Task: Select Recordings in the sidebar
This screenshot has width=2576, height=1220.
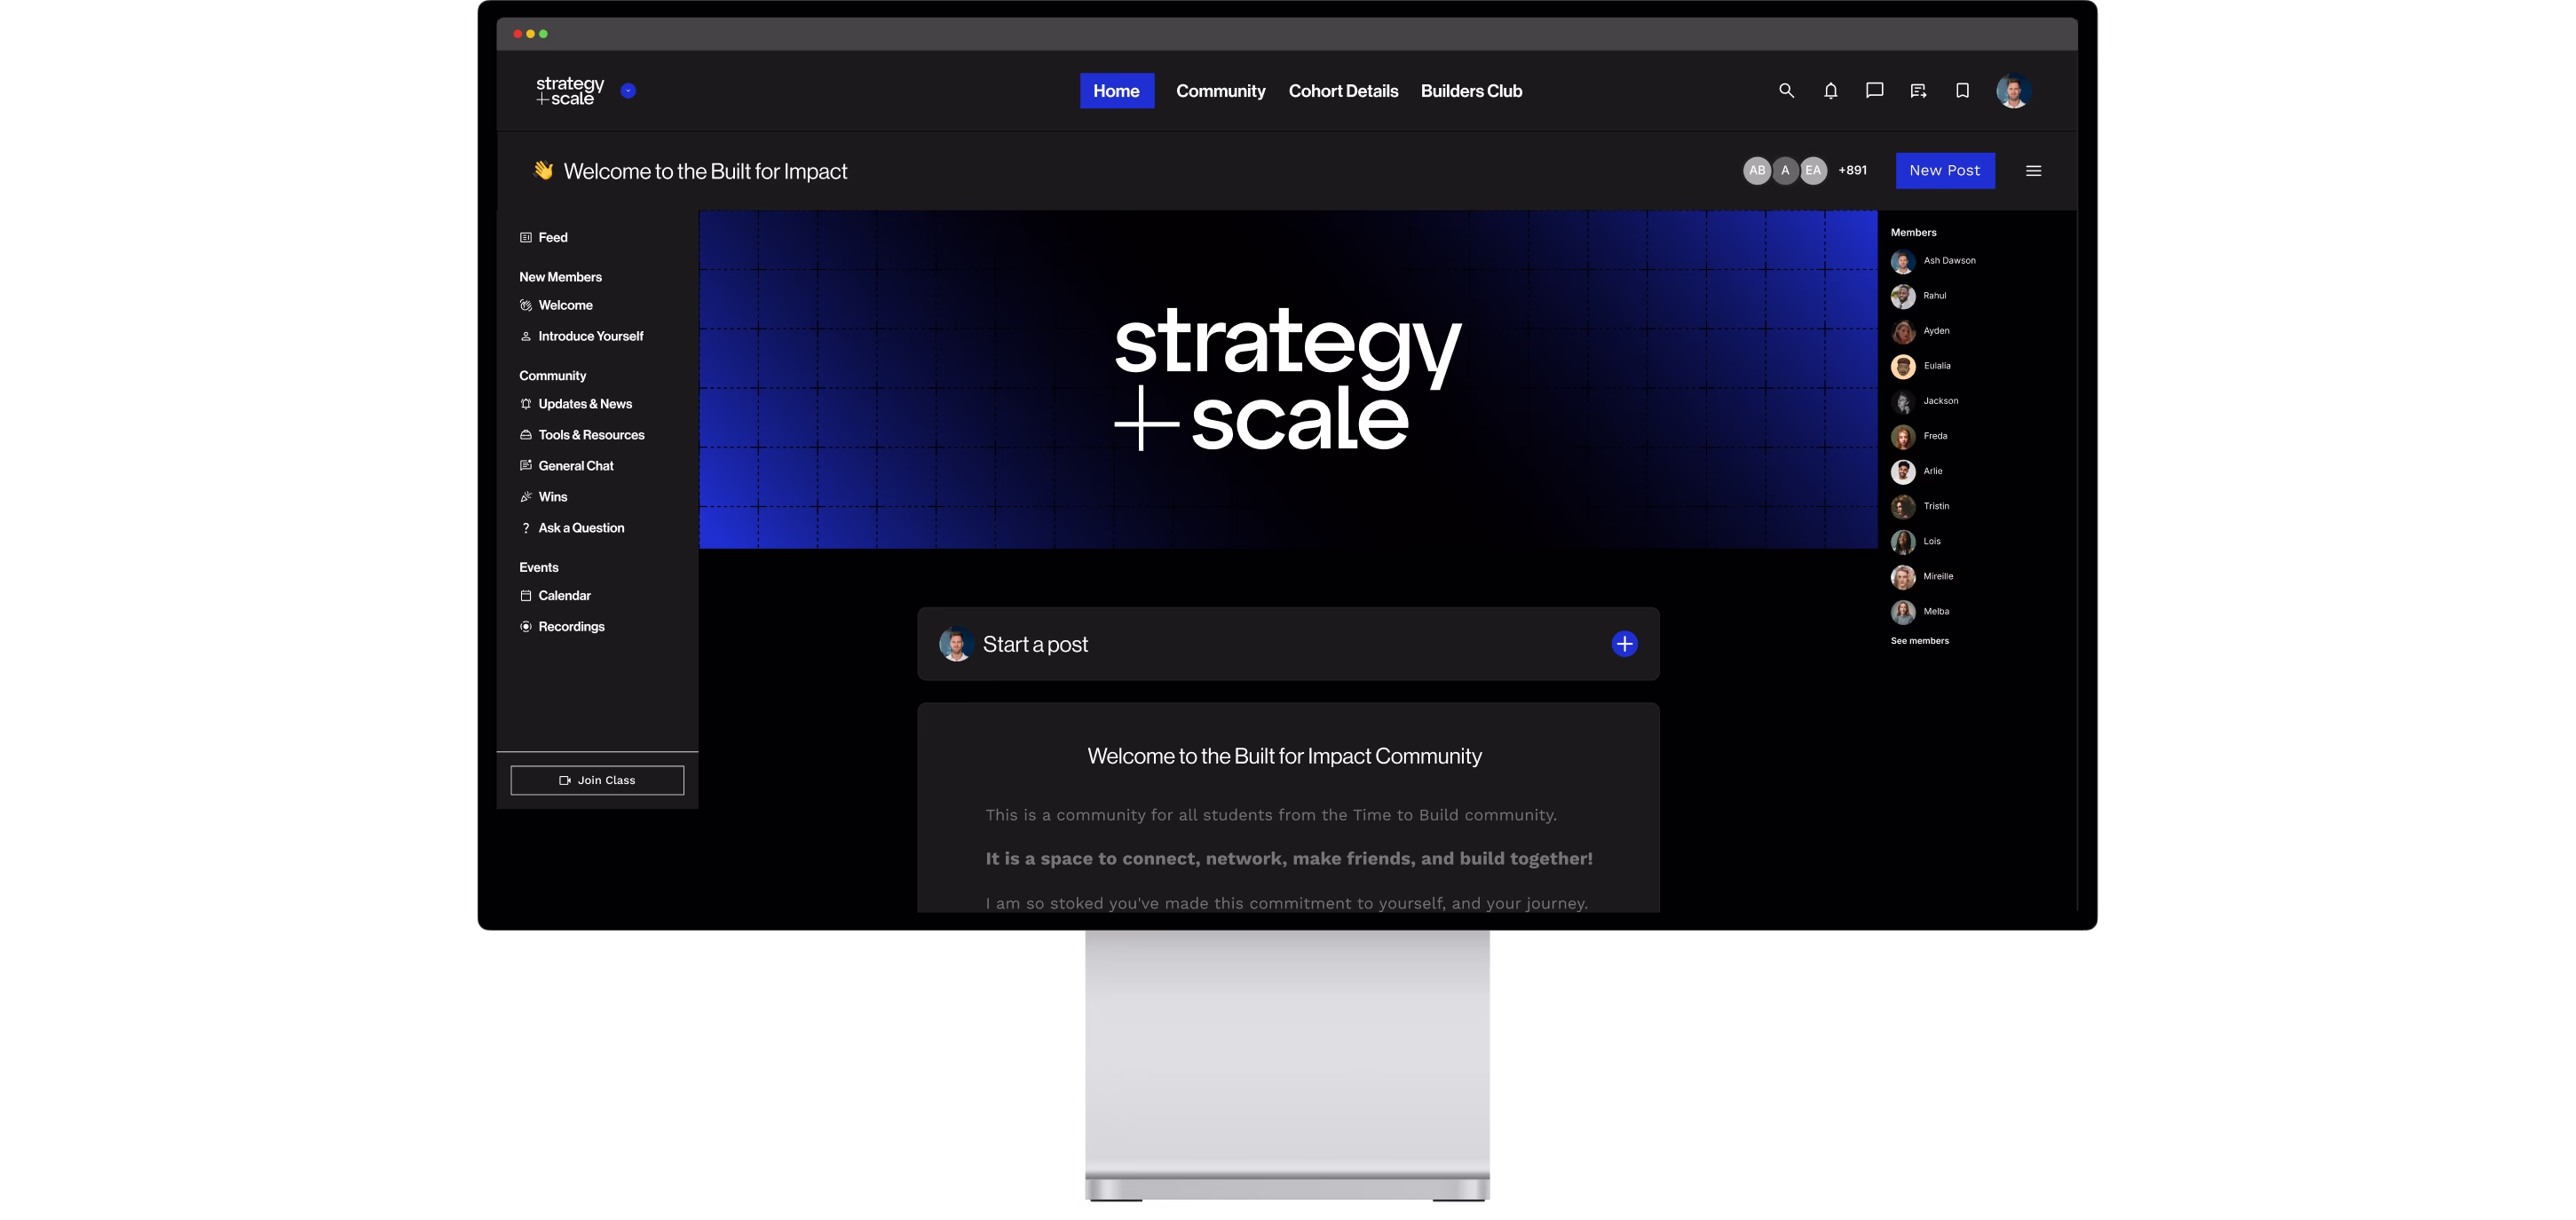Action: pos(571,627)
